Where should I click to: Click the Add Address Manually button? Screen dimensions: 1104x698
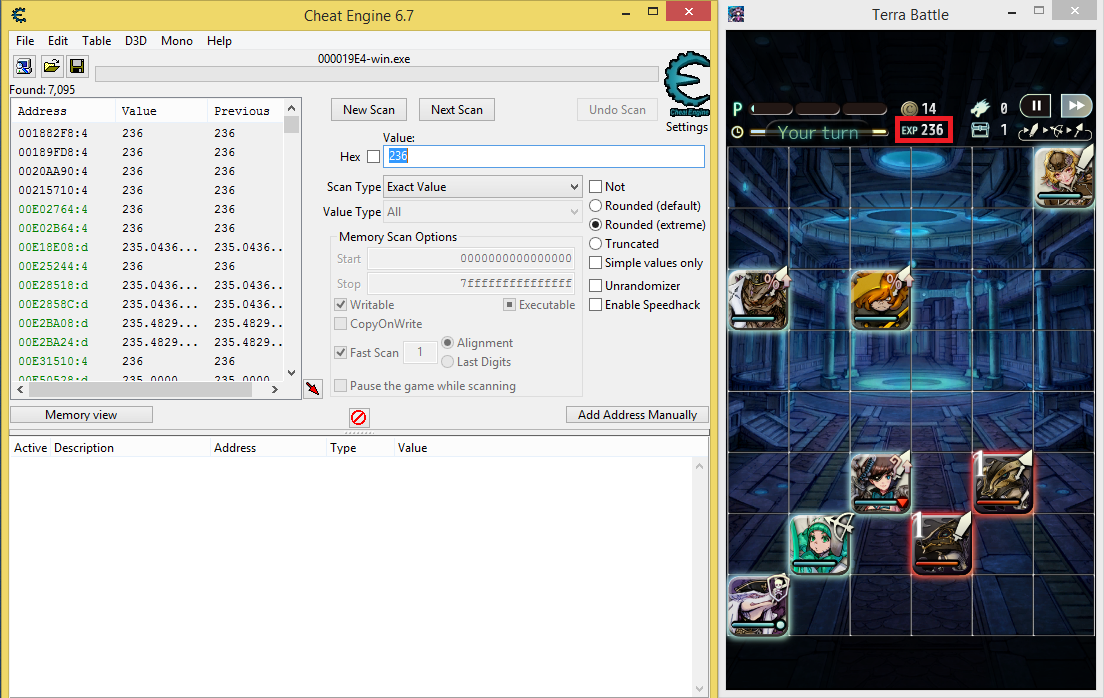point(637,415)
